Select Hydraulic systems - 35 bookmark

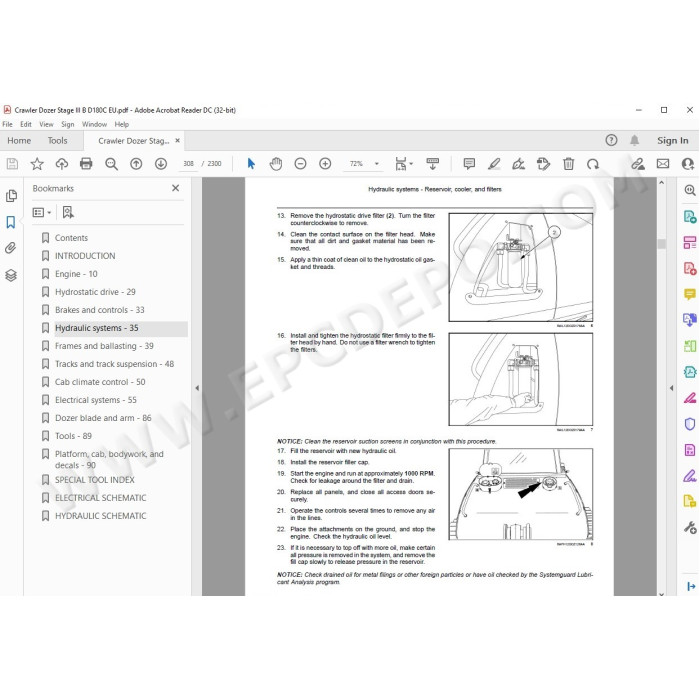96,328
